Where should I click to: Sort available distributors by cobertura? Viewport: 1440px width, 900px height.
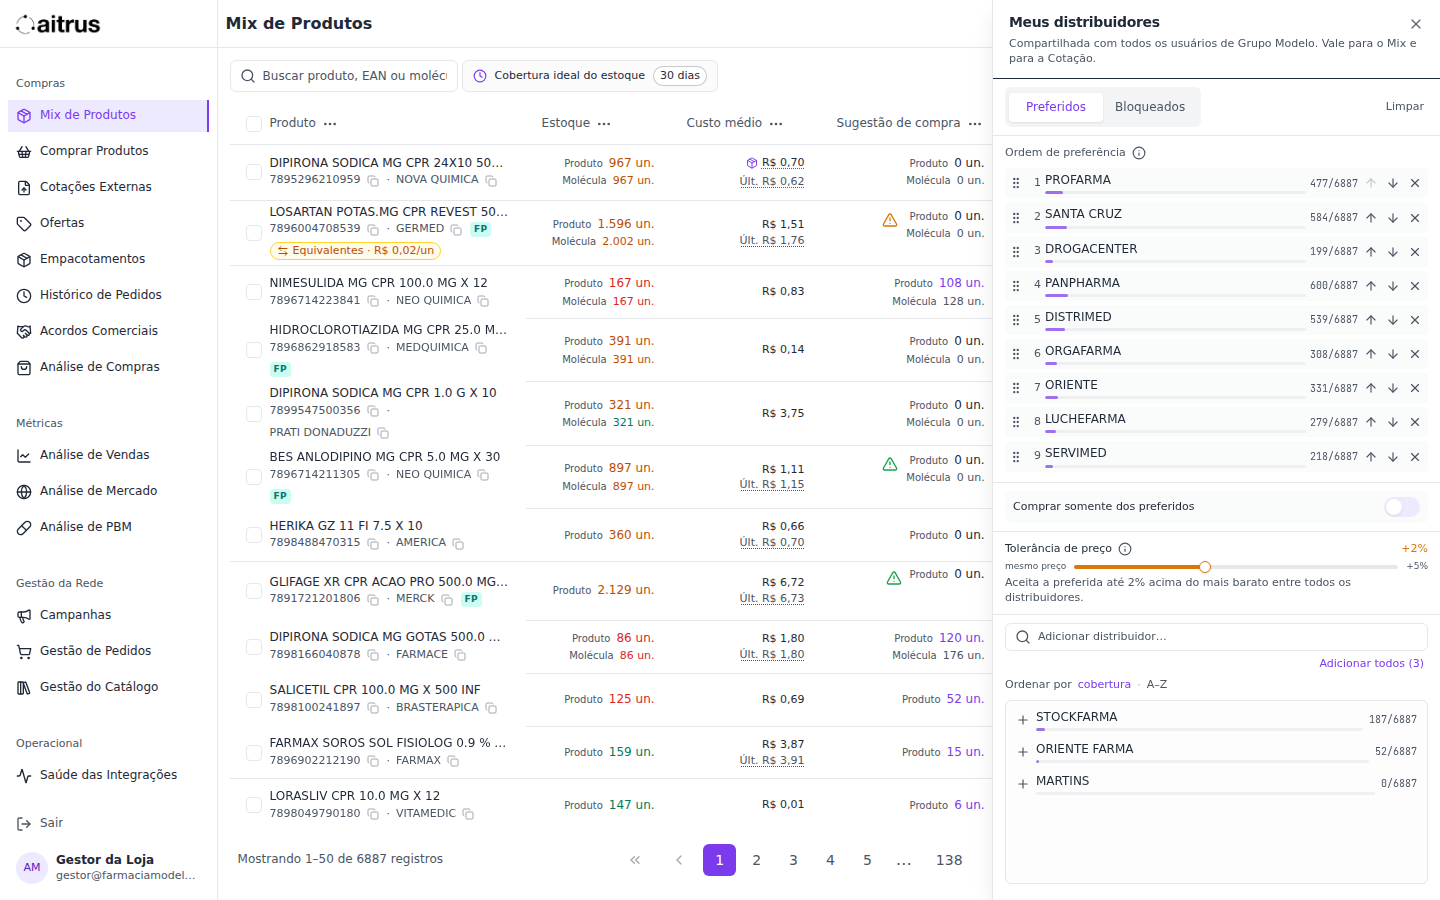pos(1104,685)
